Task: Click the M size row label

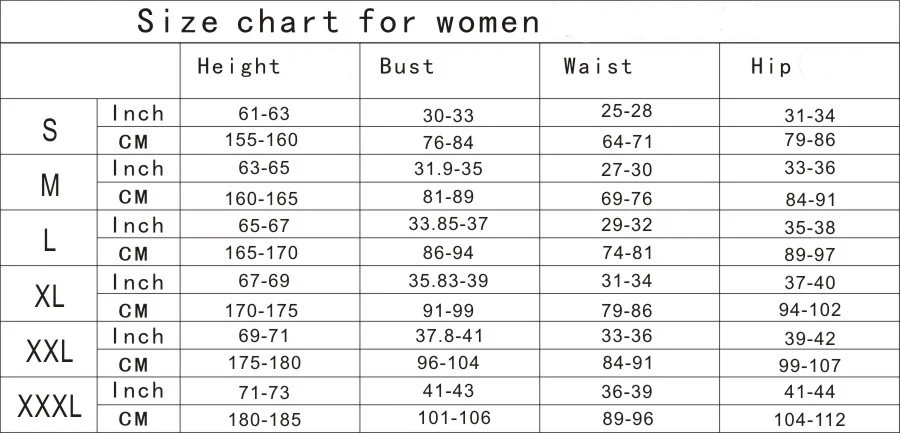Action: (50, 184)
